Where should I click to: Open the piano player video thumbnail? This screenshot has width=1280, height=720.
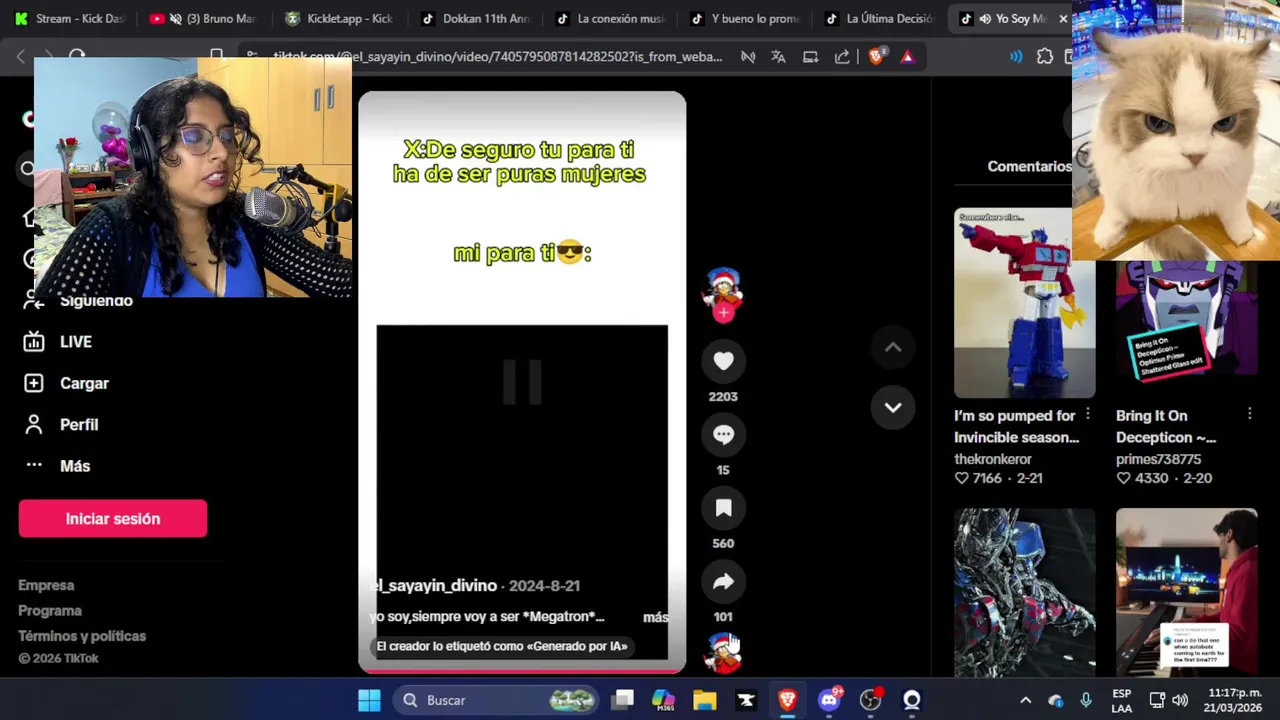tap(1186, 592)
